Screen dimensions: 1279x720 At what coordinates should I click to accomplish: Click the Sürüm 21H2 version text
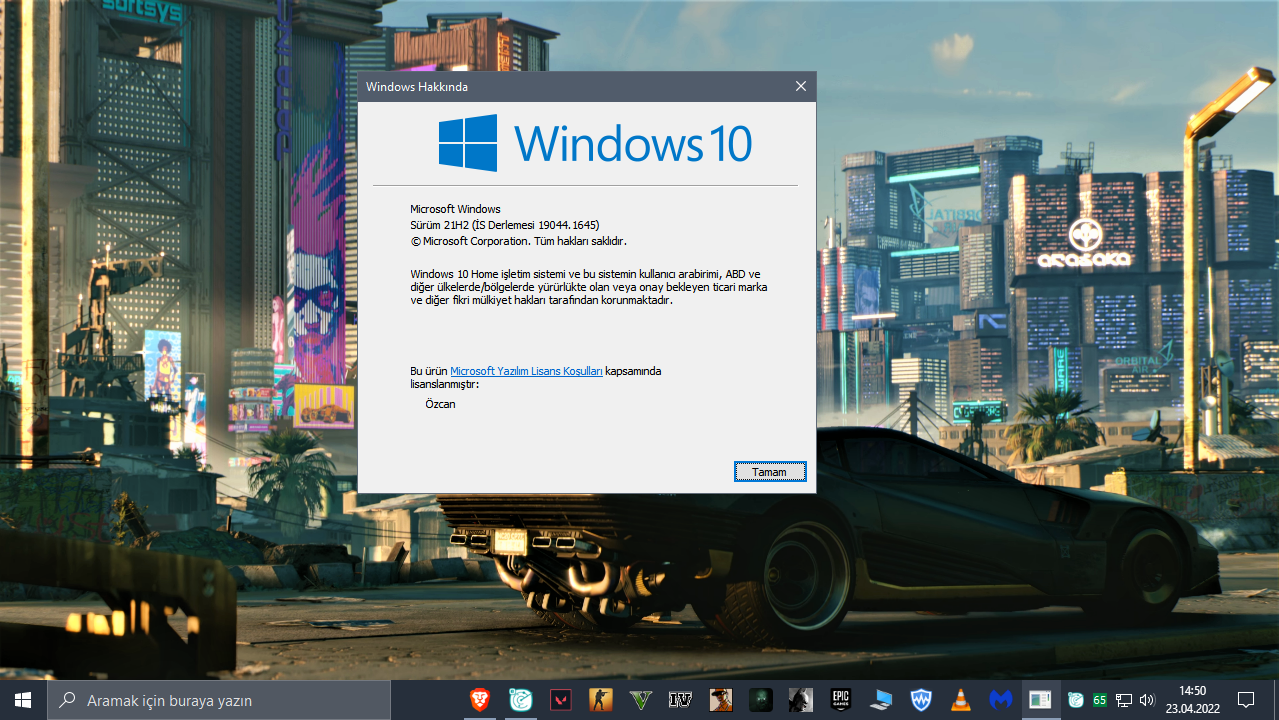coord(505,225)
